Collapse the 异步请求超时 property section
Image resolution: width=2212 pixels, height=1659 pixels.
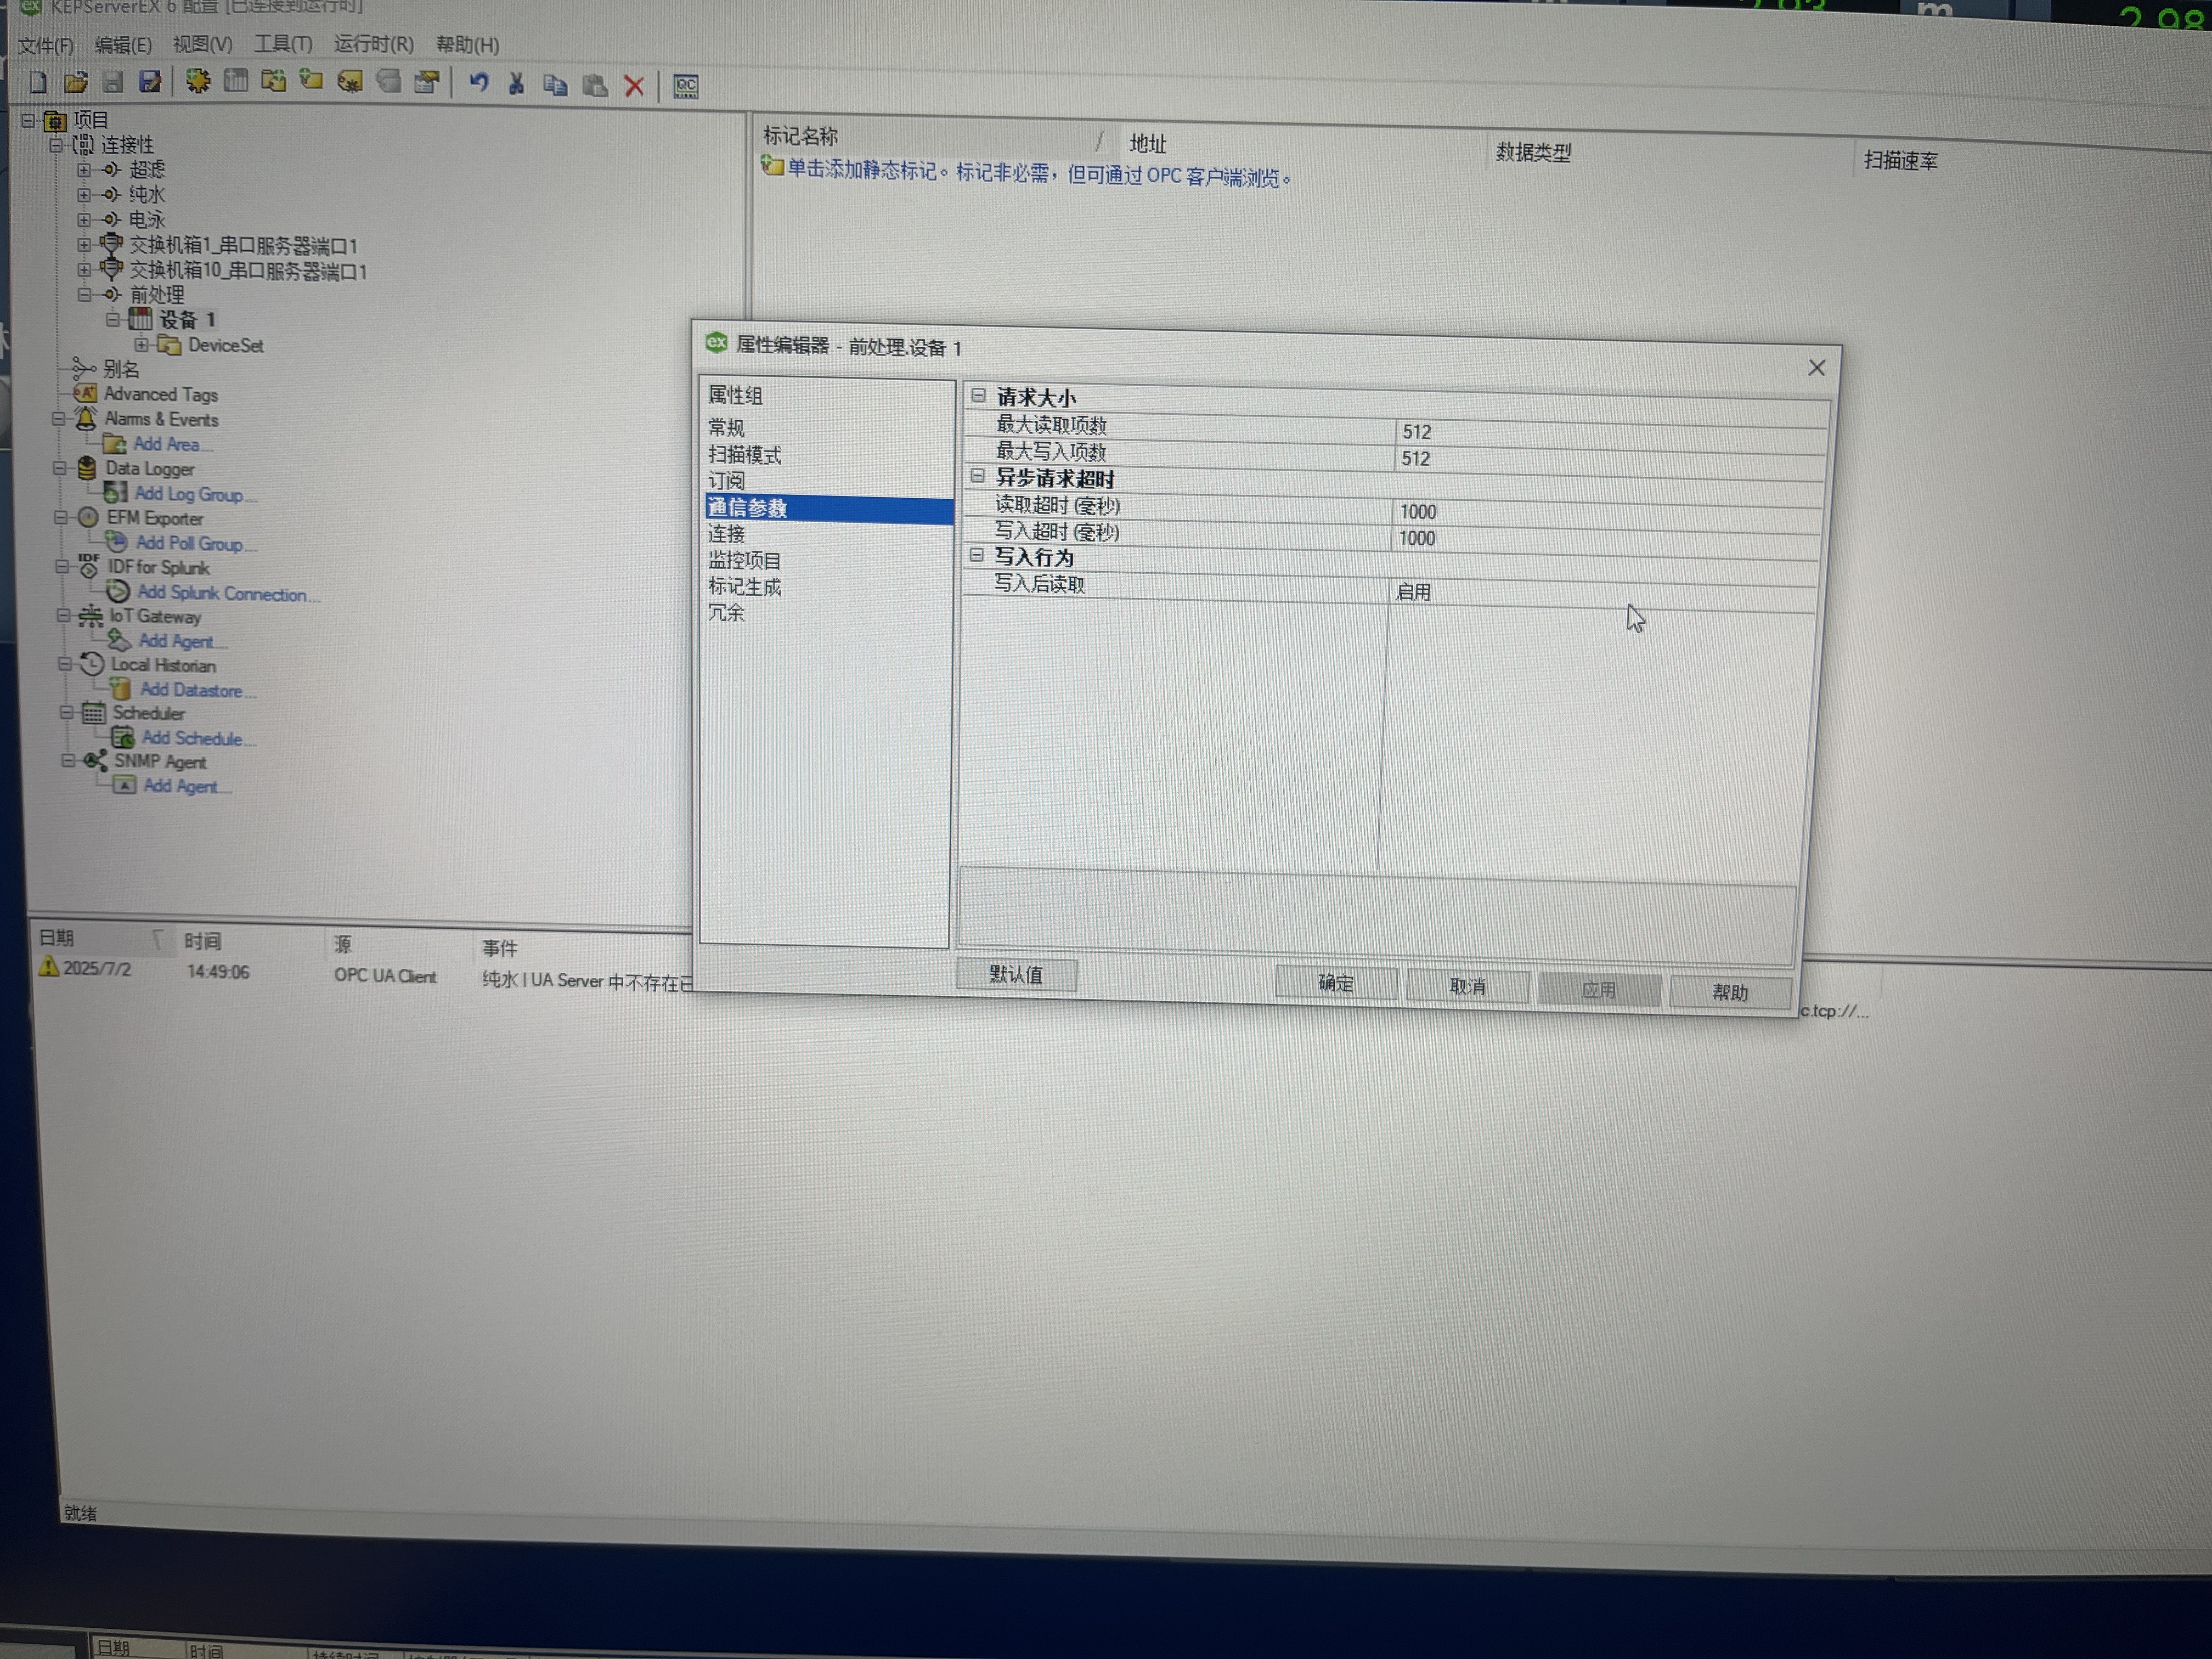tap(977, 477)
